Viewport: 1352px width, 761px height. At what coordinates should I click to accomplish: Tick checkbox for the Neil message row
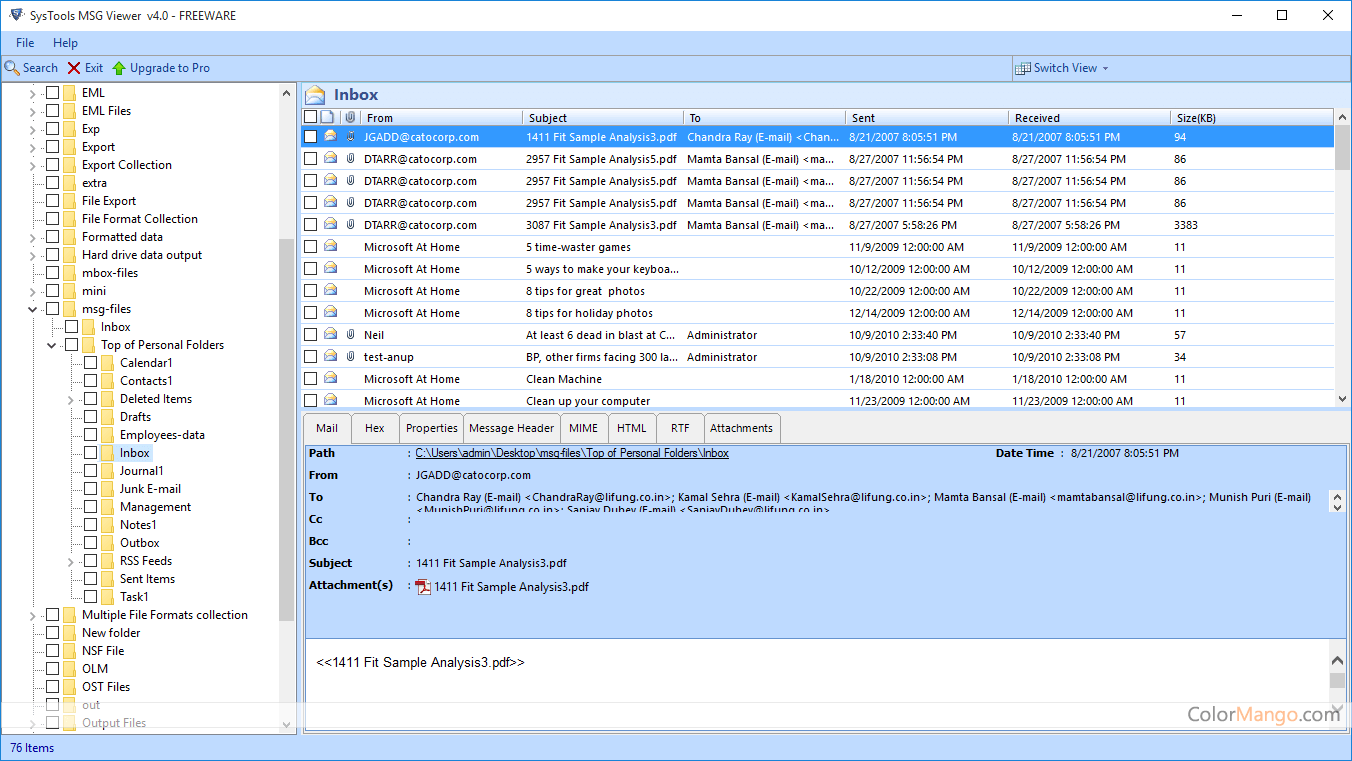click(311, 335)
